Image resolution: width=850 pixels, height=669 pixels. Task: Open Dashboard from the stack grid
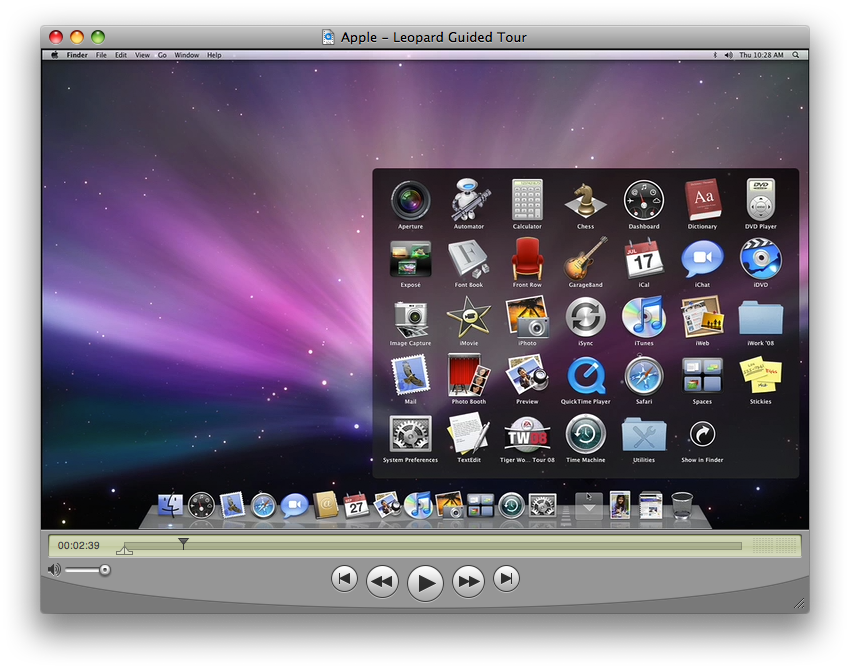tap(643, 200)
